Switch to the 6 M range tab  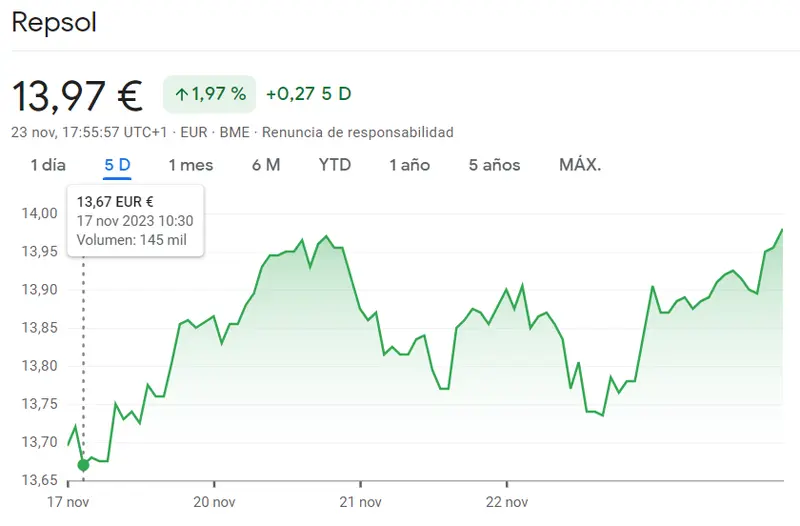point(266,165)
